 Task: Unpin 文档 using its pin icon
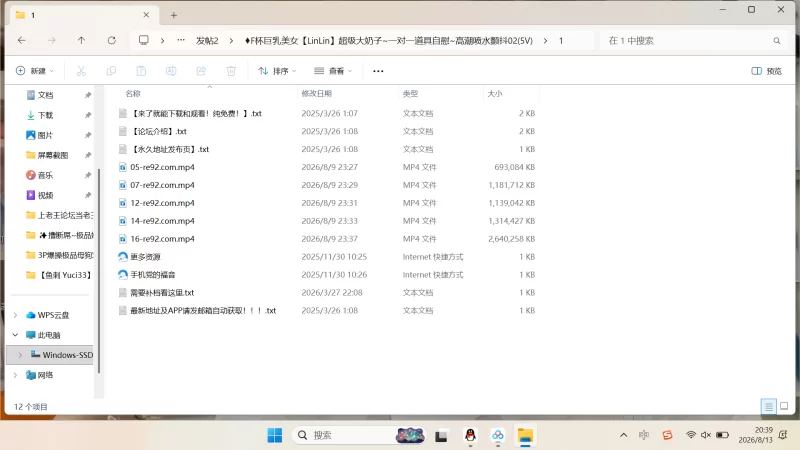pyautogui.click(x=88, y=95)
